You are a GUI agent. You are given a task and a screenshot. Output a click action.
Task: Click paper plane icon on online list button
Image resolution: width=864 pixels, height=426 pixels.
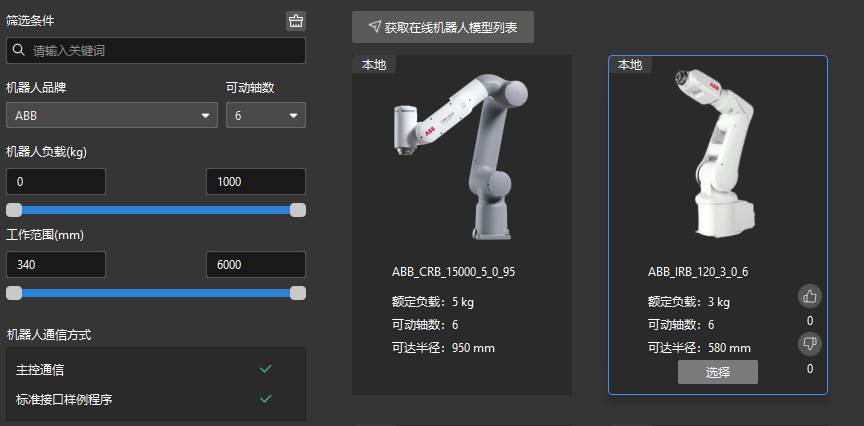click(x=375, y=26)
